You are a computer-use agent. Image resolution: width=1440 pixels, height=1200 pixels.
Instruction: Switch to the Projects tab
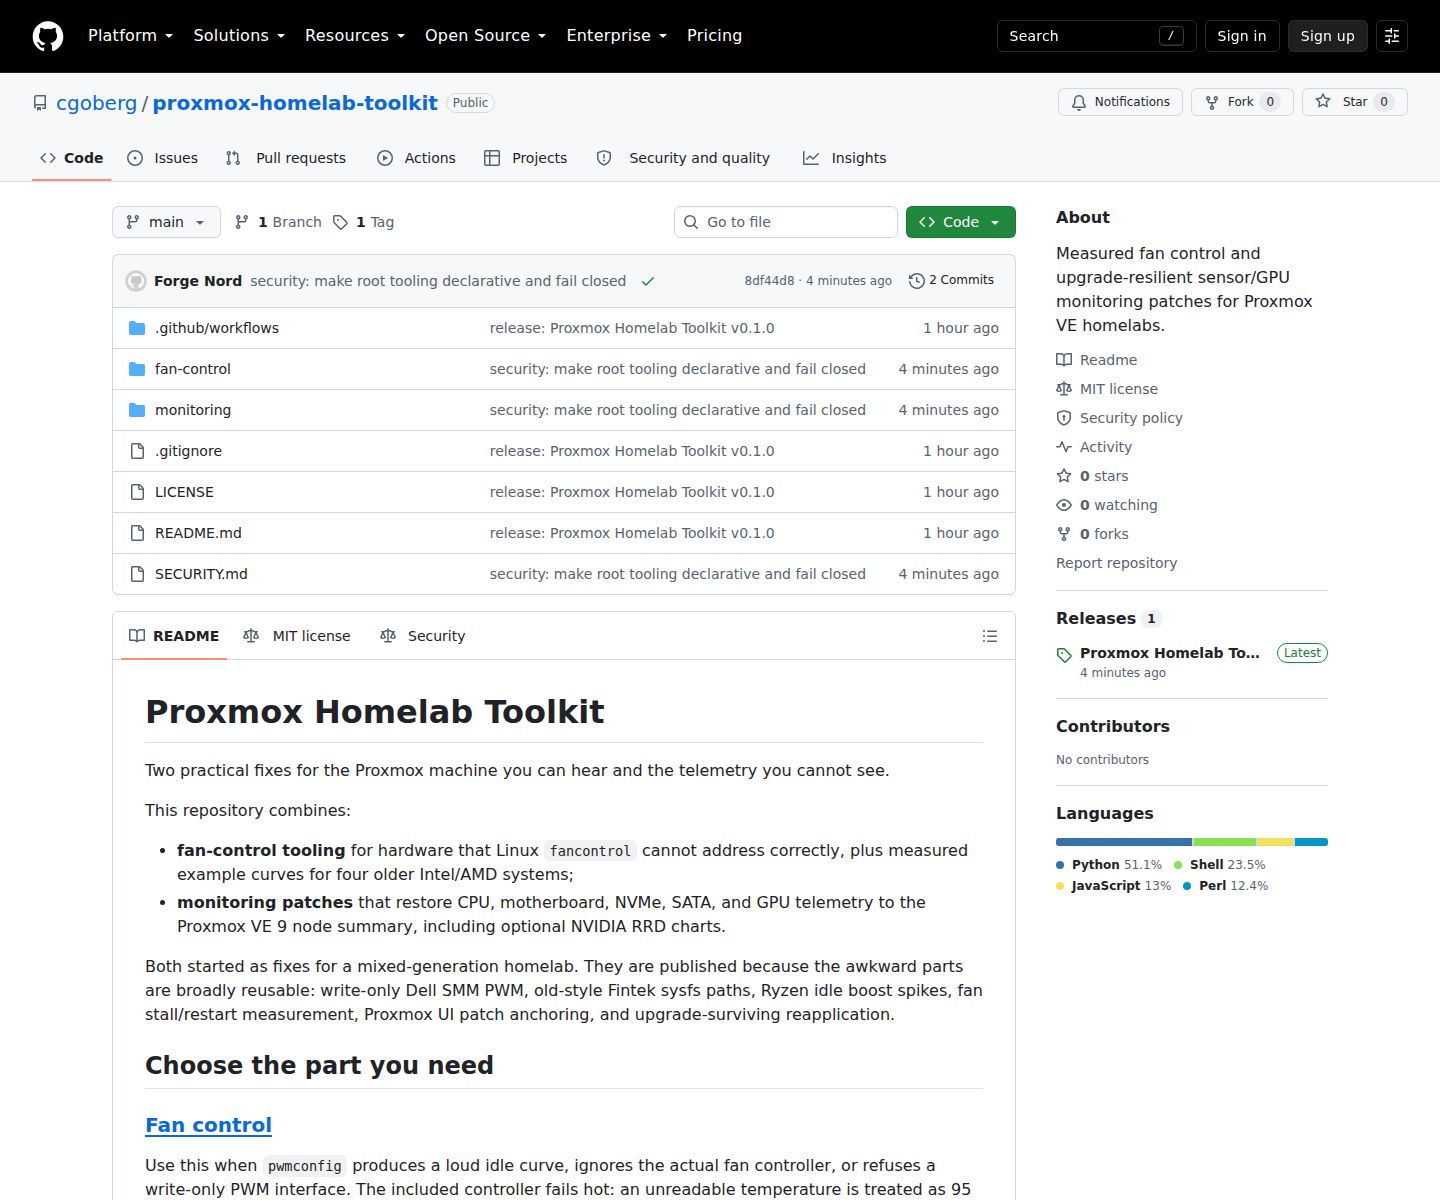click(x=525, y=158)
